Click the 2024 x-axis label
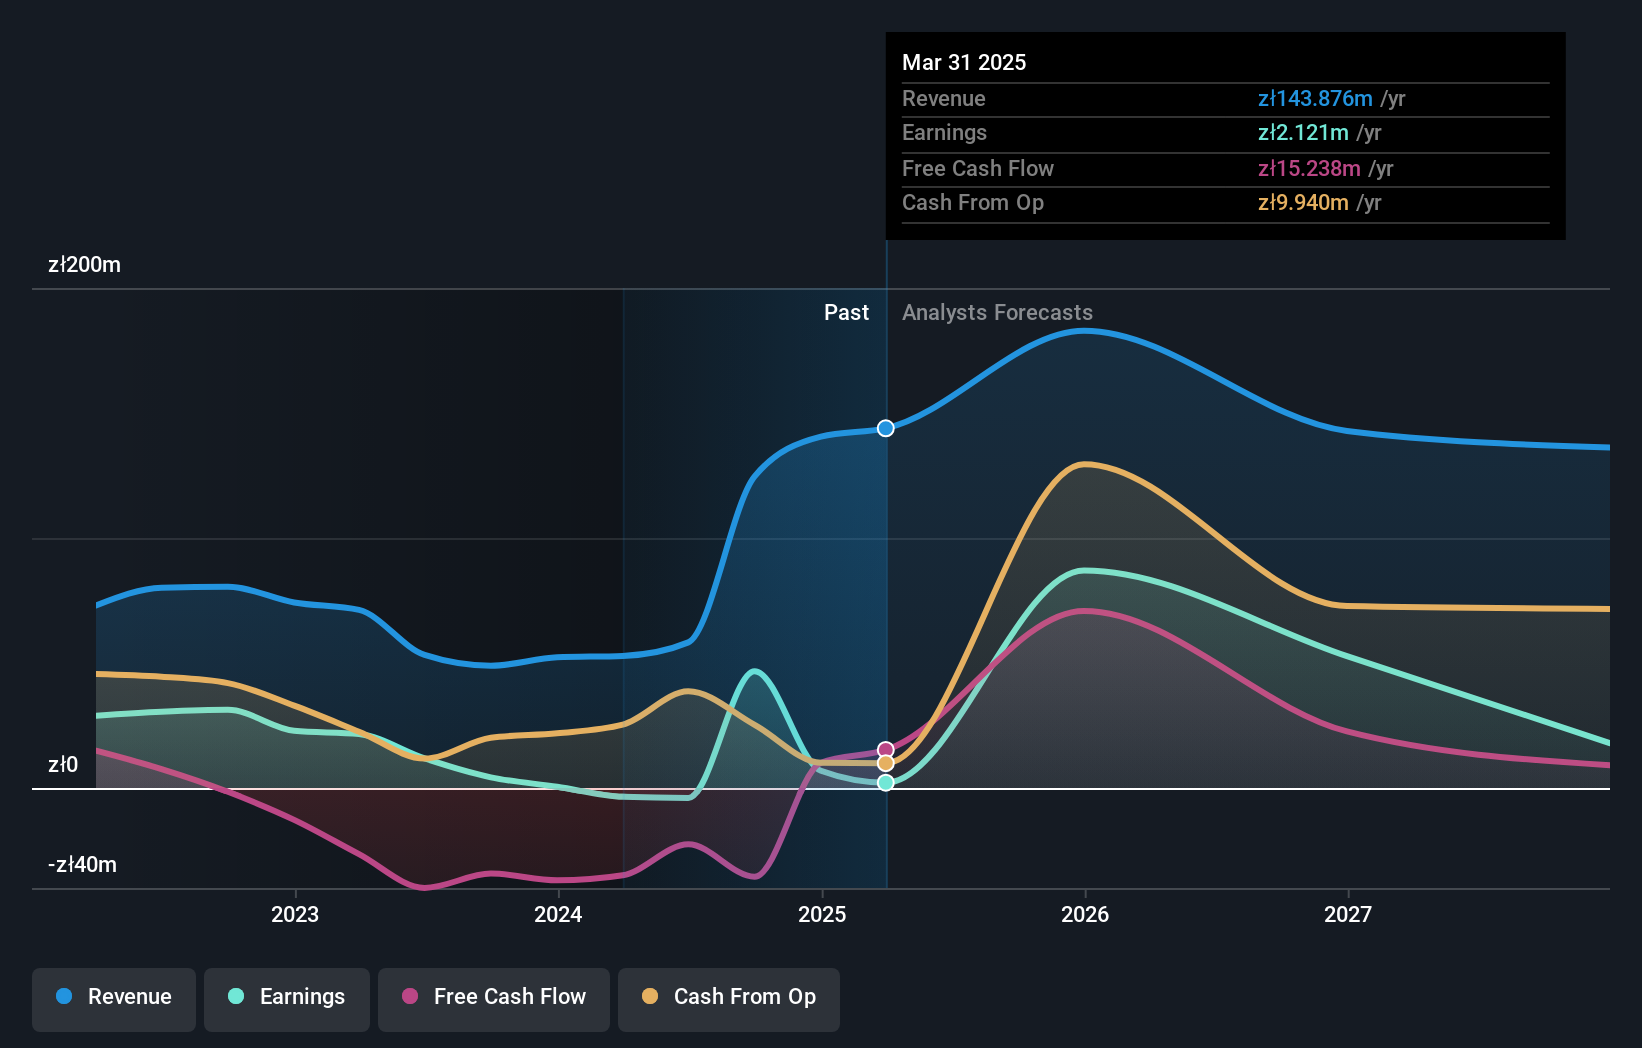The image size is (1642, 1048). 558,914
